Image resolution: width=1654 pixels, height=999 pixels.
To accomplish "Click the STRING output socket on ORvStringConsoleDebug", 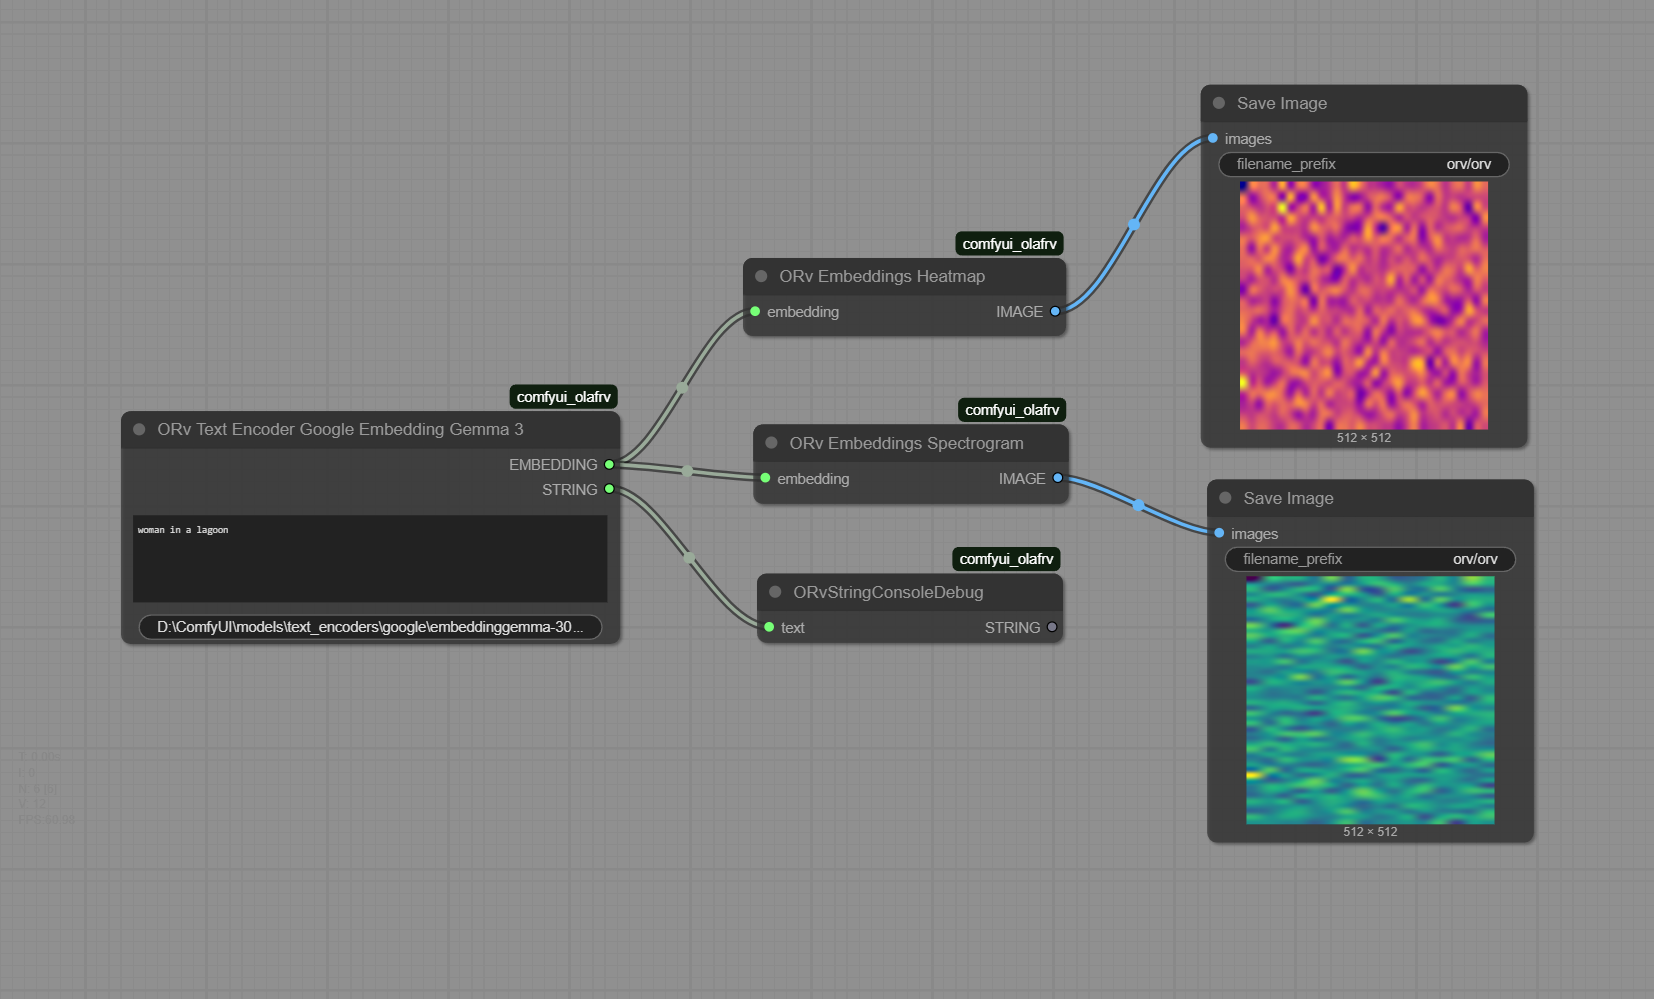I will tap(1052, 627).
